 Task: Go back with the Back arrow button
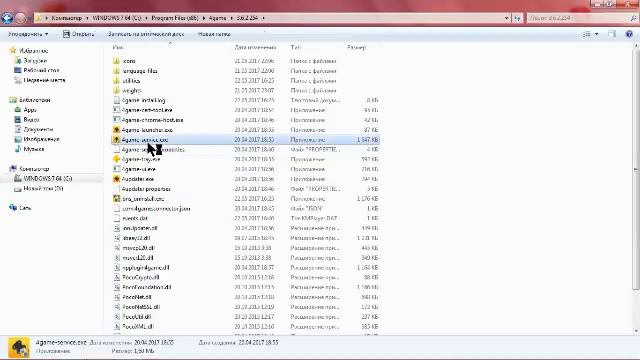[x=7, y=18]
